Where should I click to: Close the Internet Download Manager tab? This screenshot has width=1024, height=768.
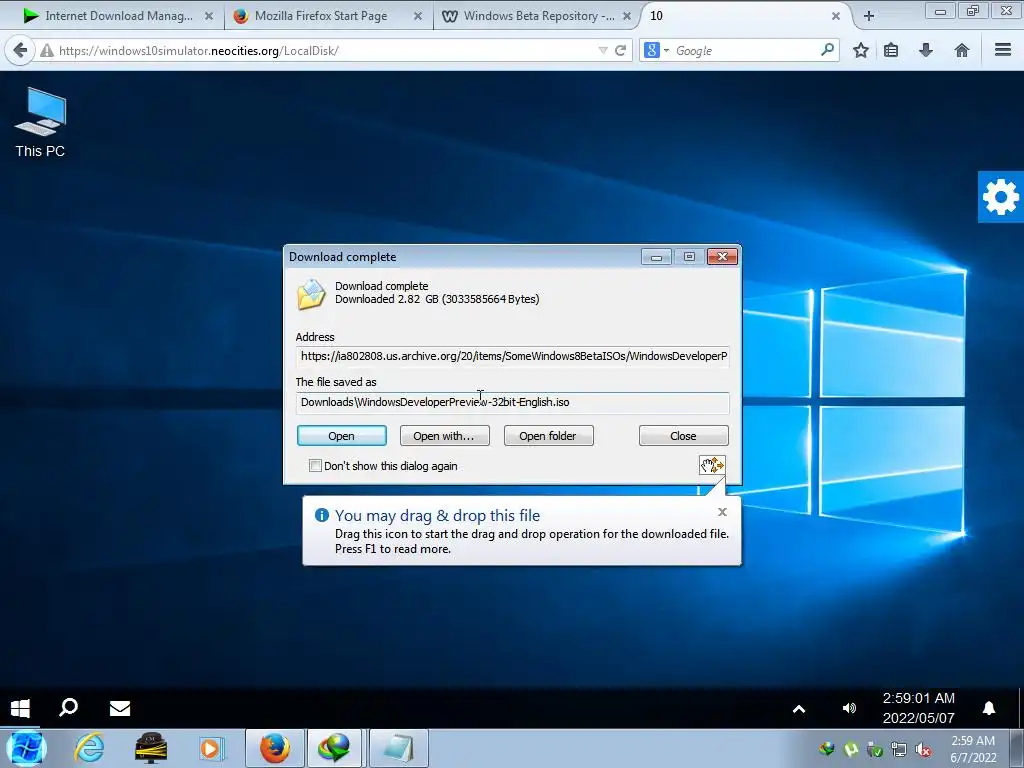209,16
